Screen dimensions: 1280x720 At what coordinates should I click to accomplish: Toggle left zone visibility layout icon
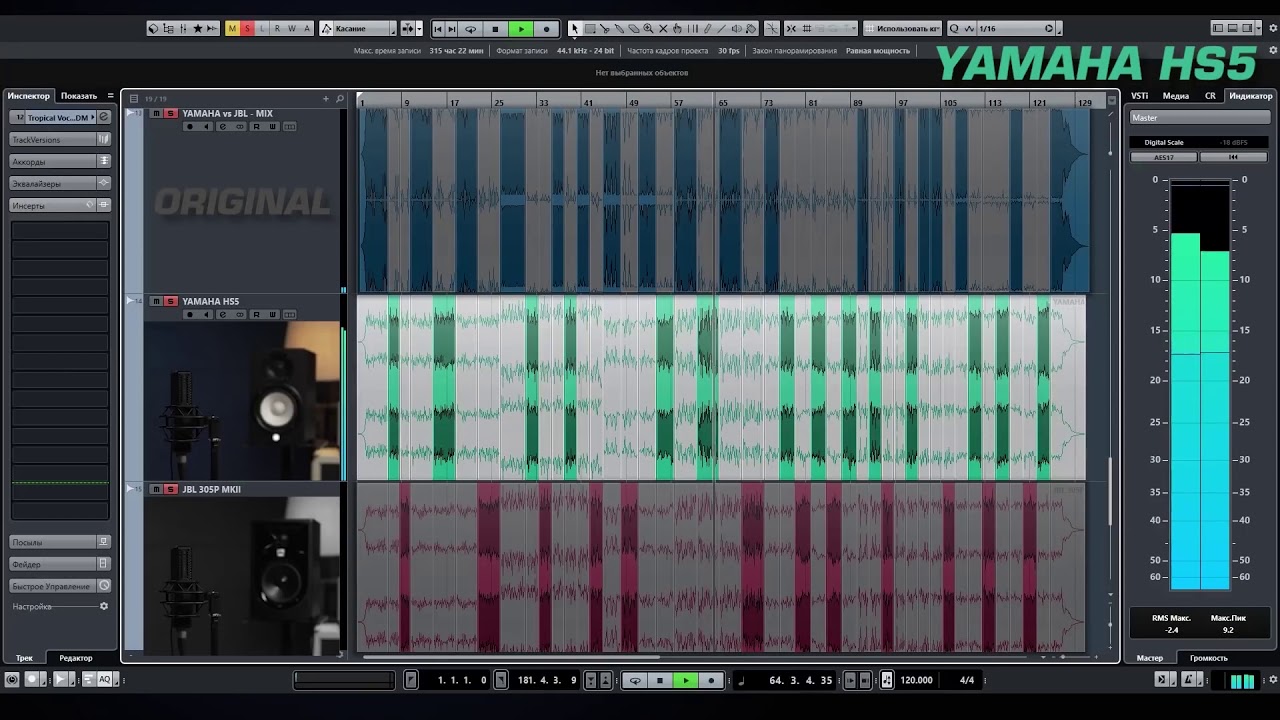(1217, 29)
